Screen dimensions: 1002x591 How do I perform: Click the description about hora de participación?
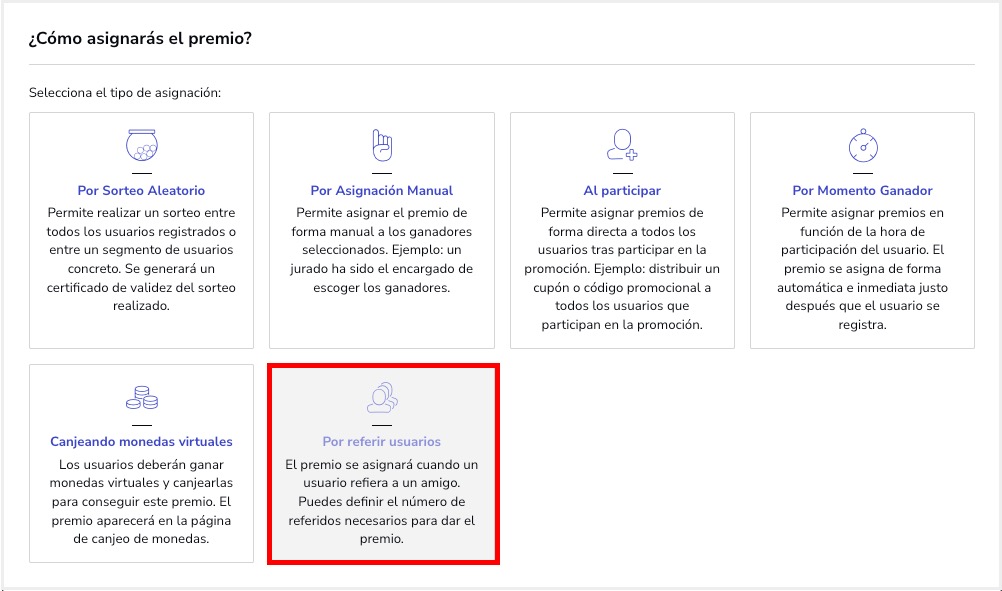[862, 268]
